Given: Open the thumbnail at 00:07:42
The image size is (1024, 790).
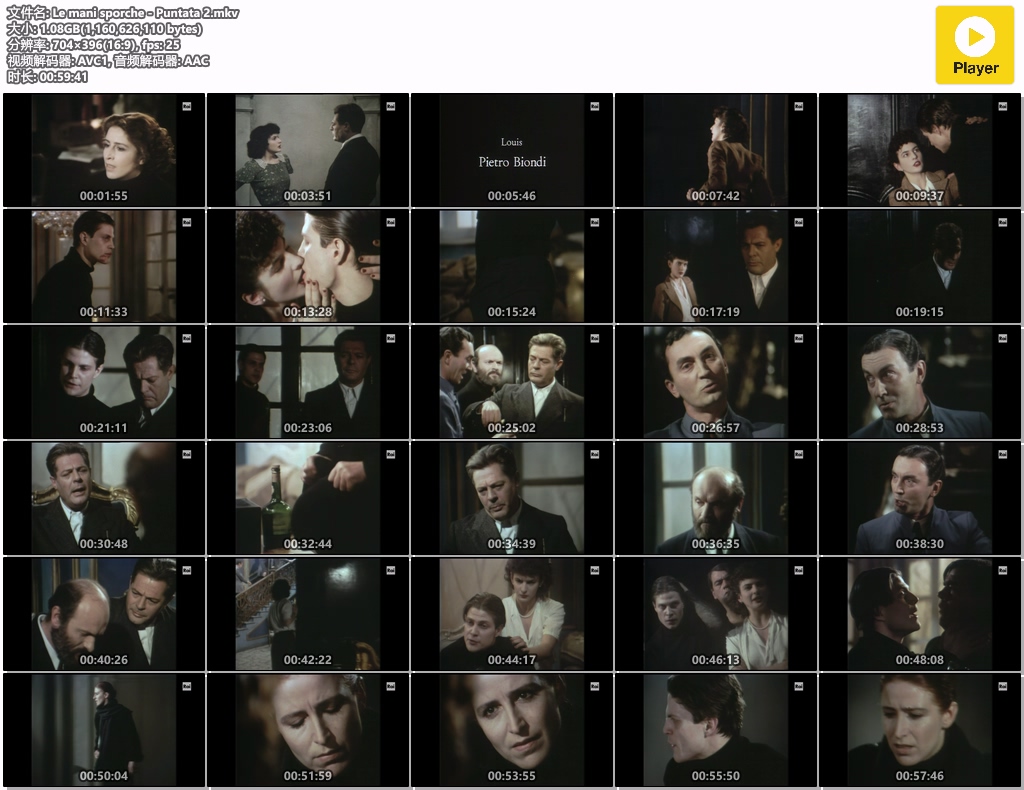Looking at the screenshot, I should click(716, 150).
